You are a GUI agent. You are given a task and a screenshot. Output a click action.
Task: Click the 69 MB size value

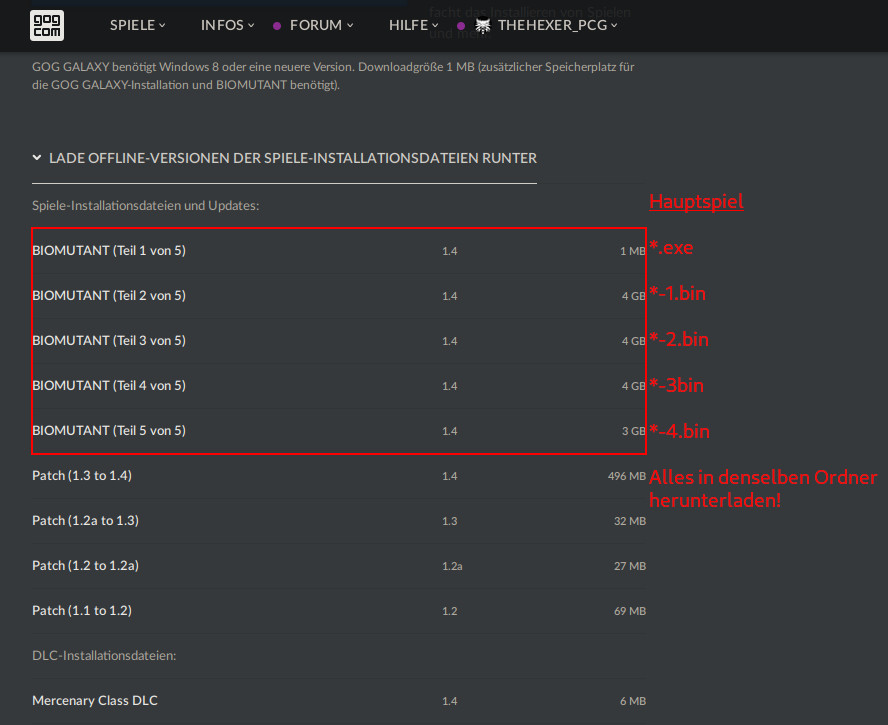(x=630, y=611)
